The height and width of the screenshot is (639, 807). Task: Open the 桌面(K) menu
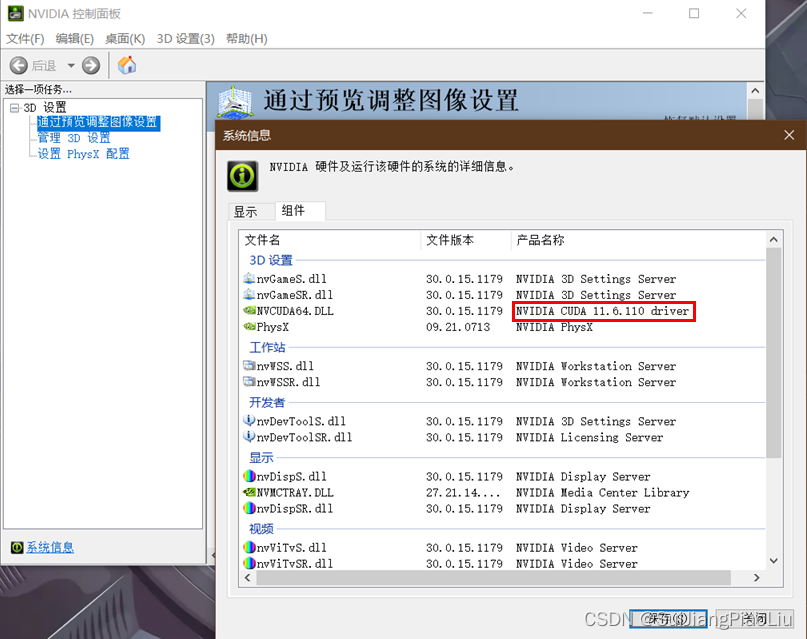click(125, 39)
